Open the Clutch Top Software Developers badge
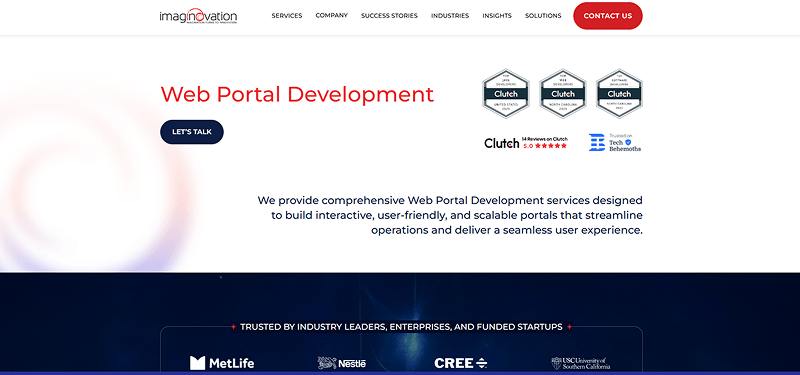This screenshot has height=375, width=800. (619, 93)
